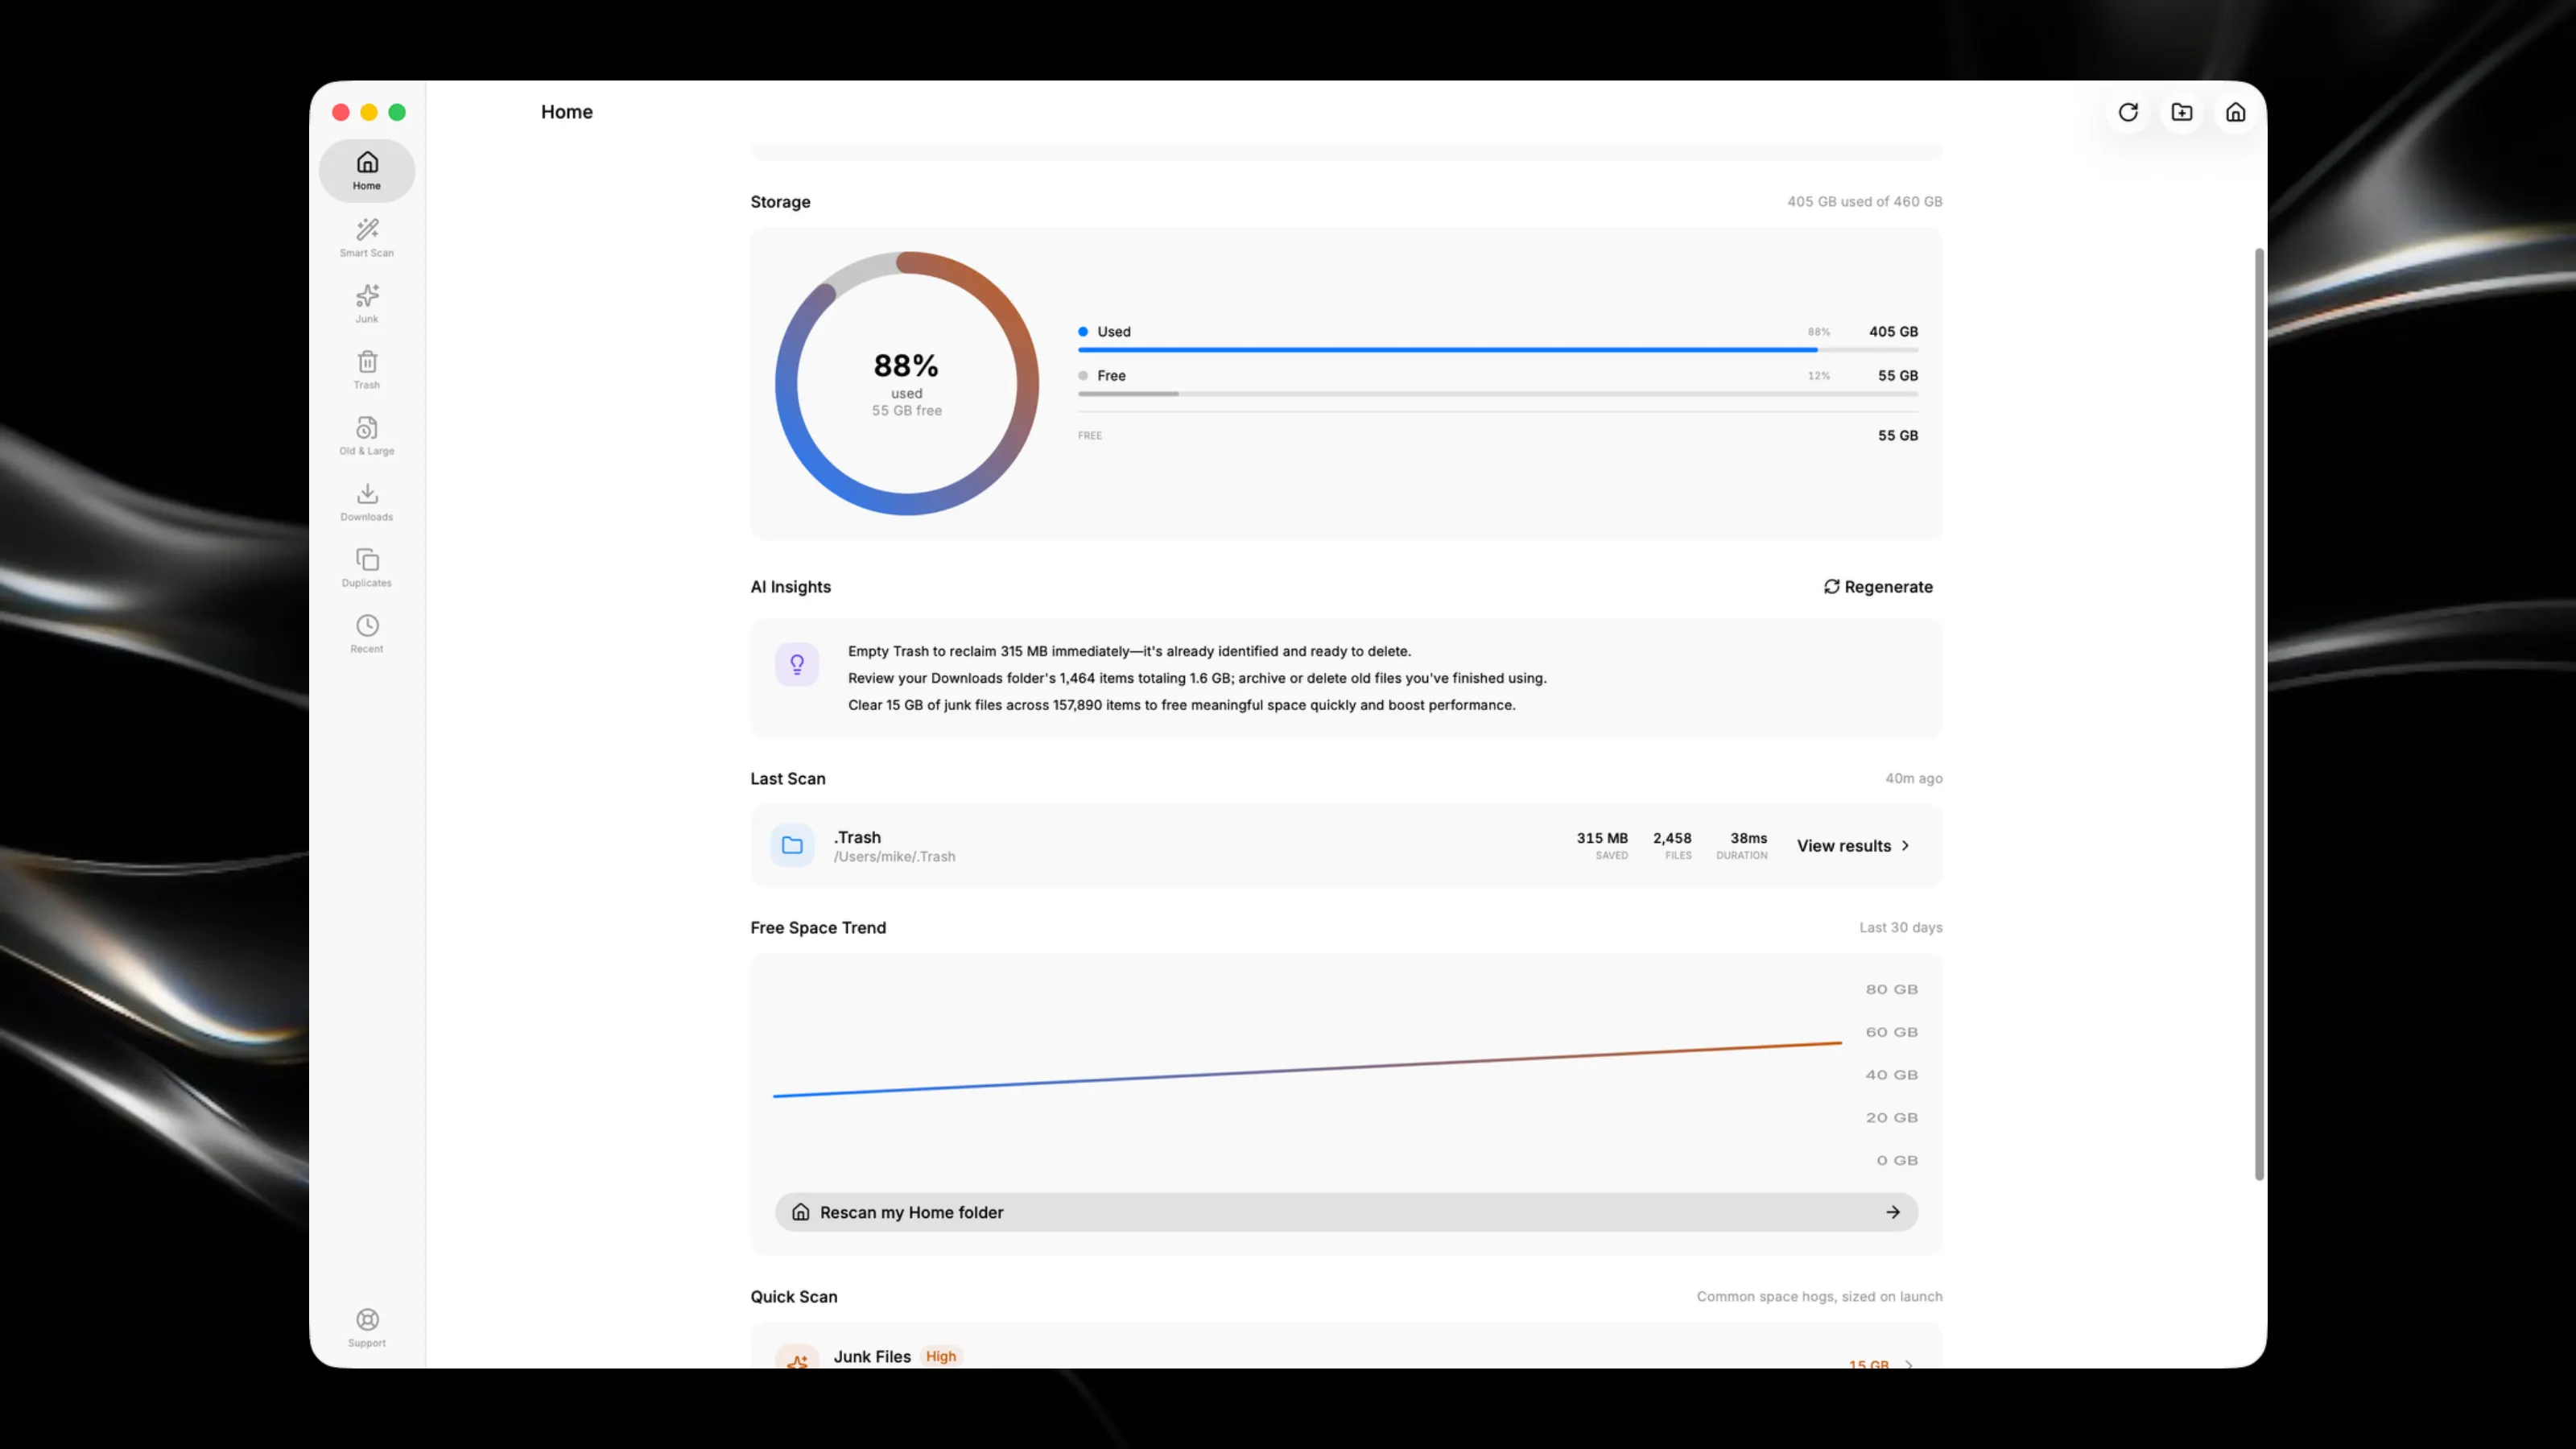The width and height of the screenshot is (2576, 1449).
Task: Click the '315 MB' saved value
Action: [1602, 838]
